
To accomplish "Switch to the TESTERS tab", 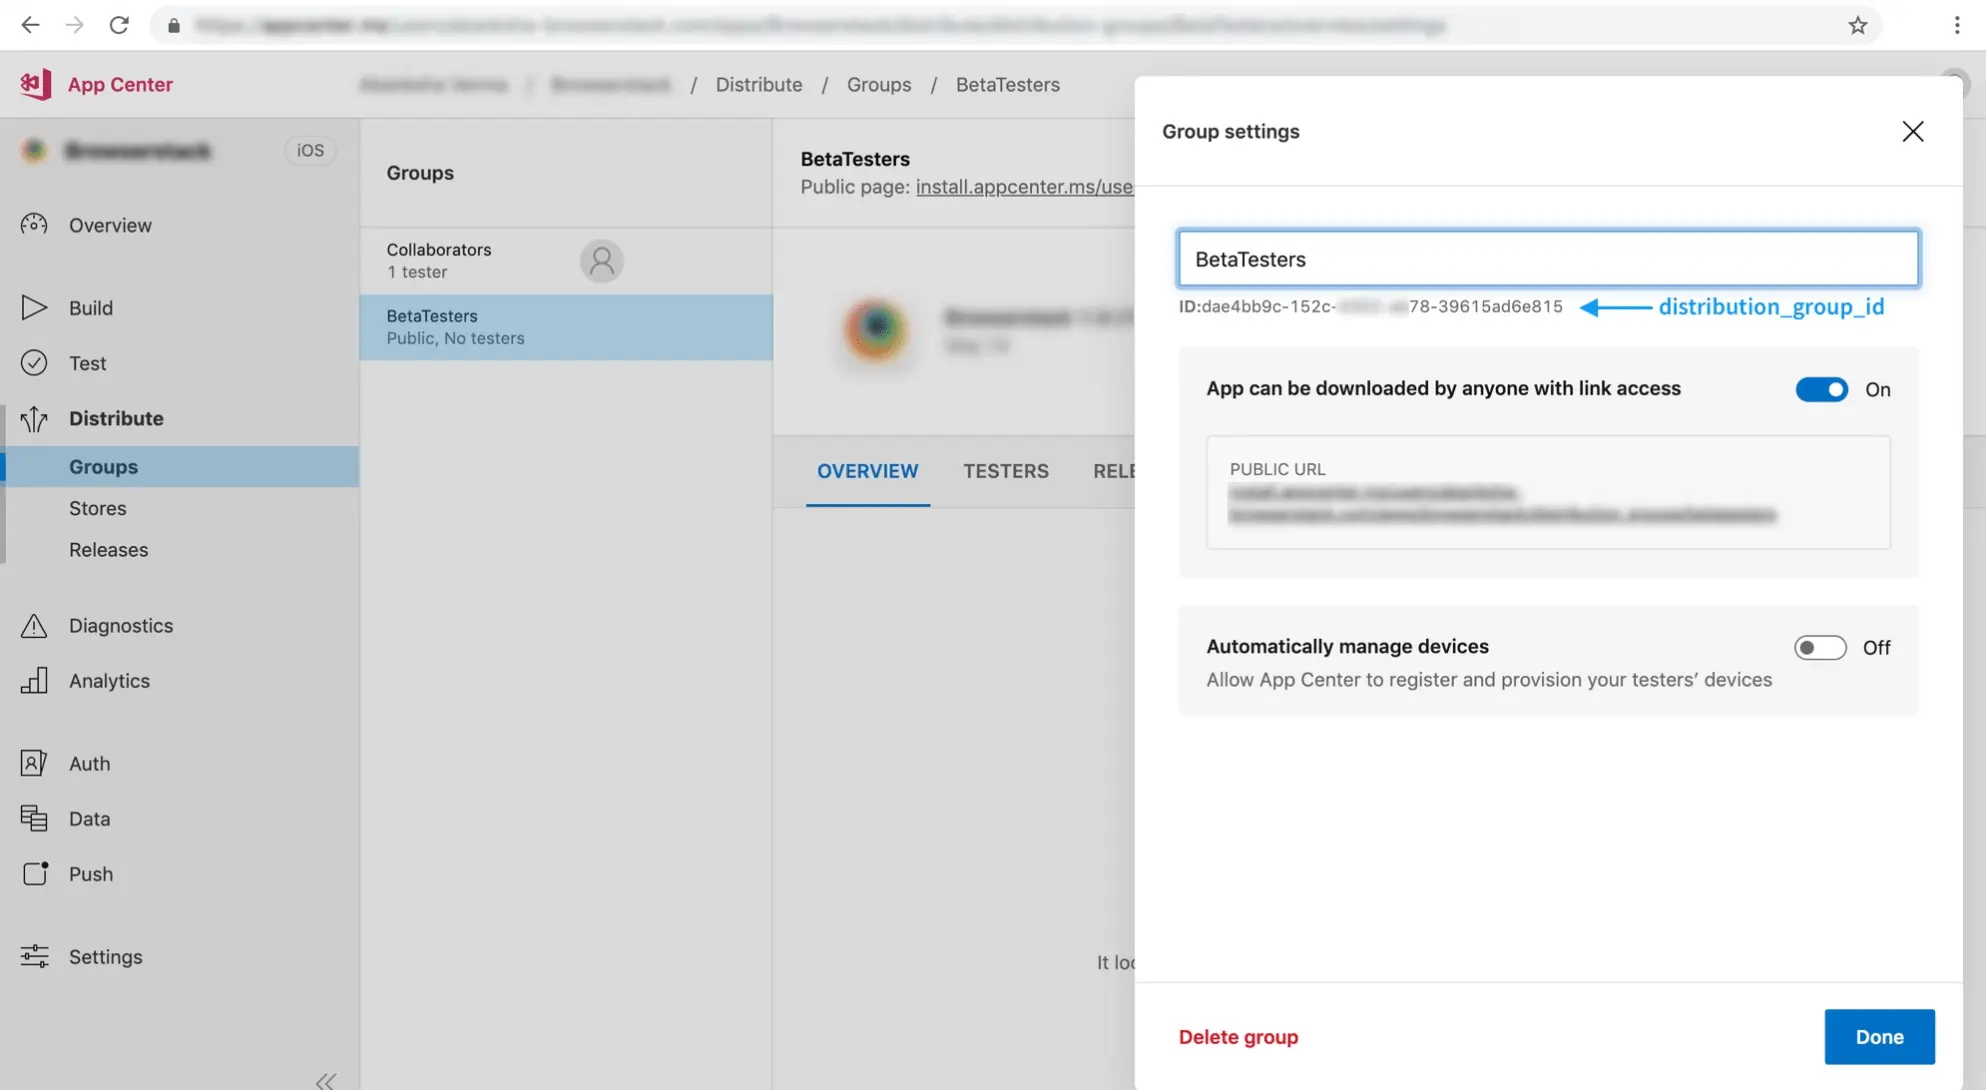I will tap(1005, 471).
